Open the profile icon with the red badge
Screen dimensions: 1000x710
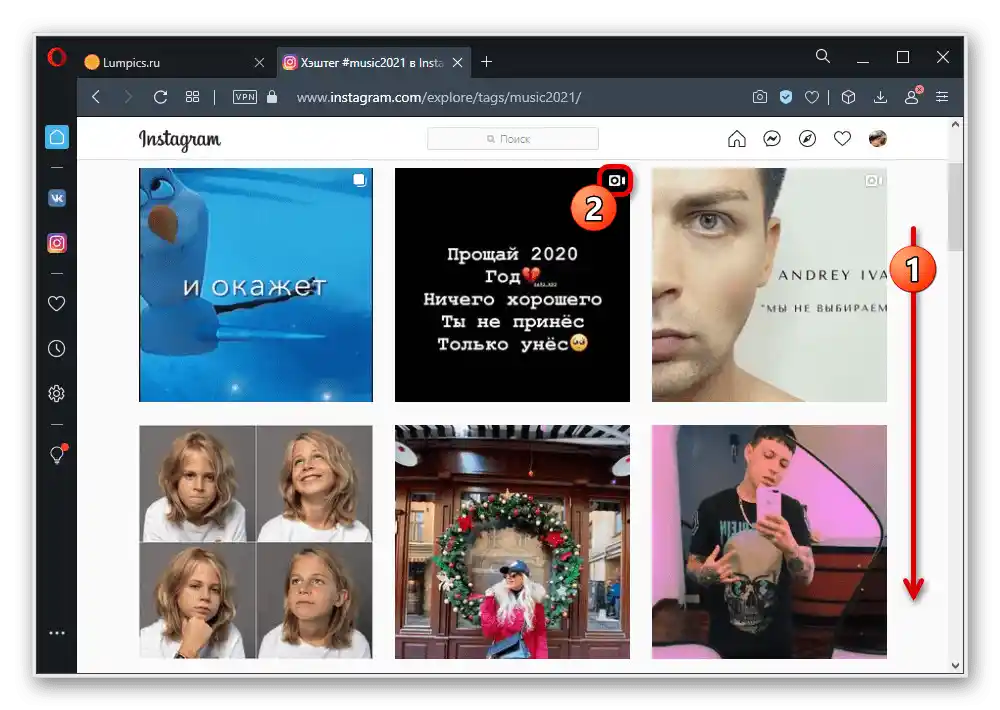coord(913,97)
